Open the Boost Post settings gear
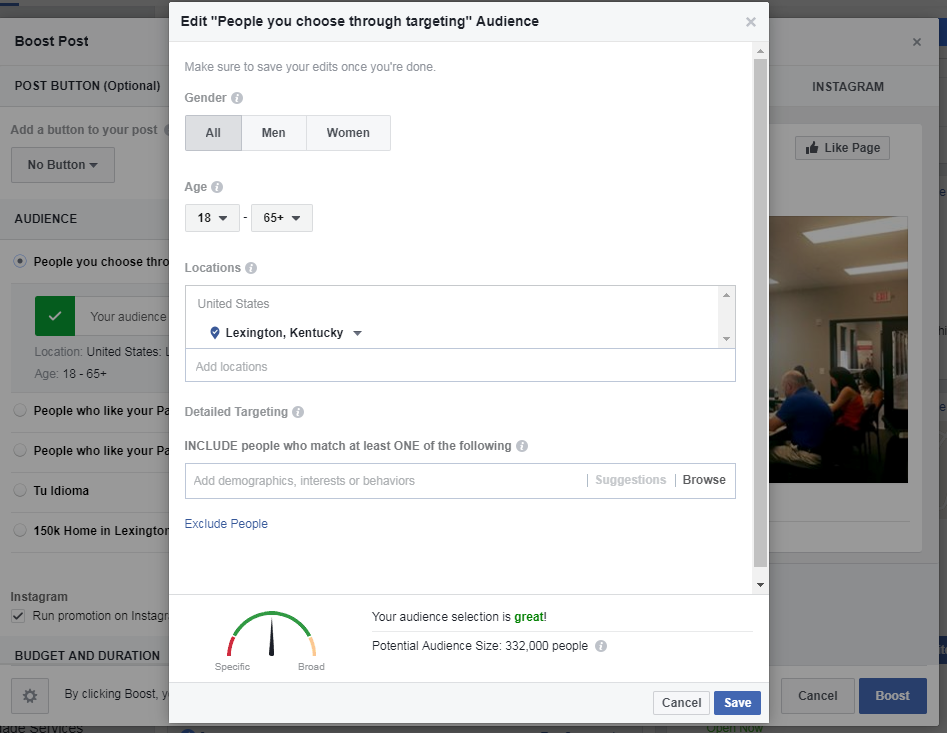 (x=30, y=696)
